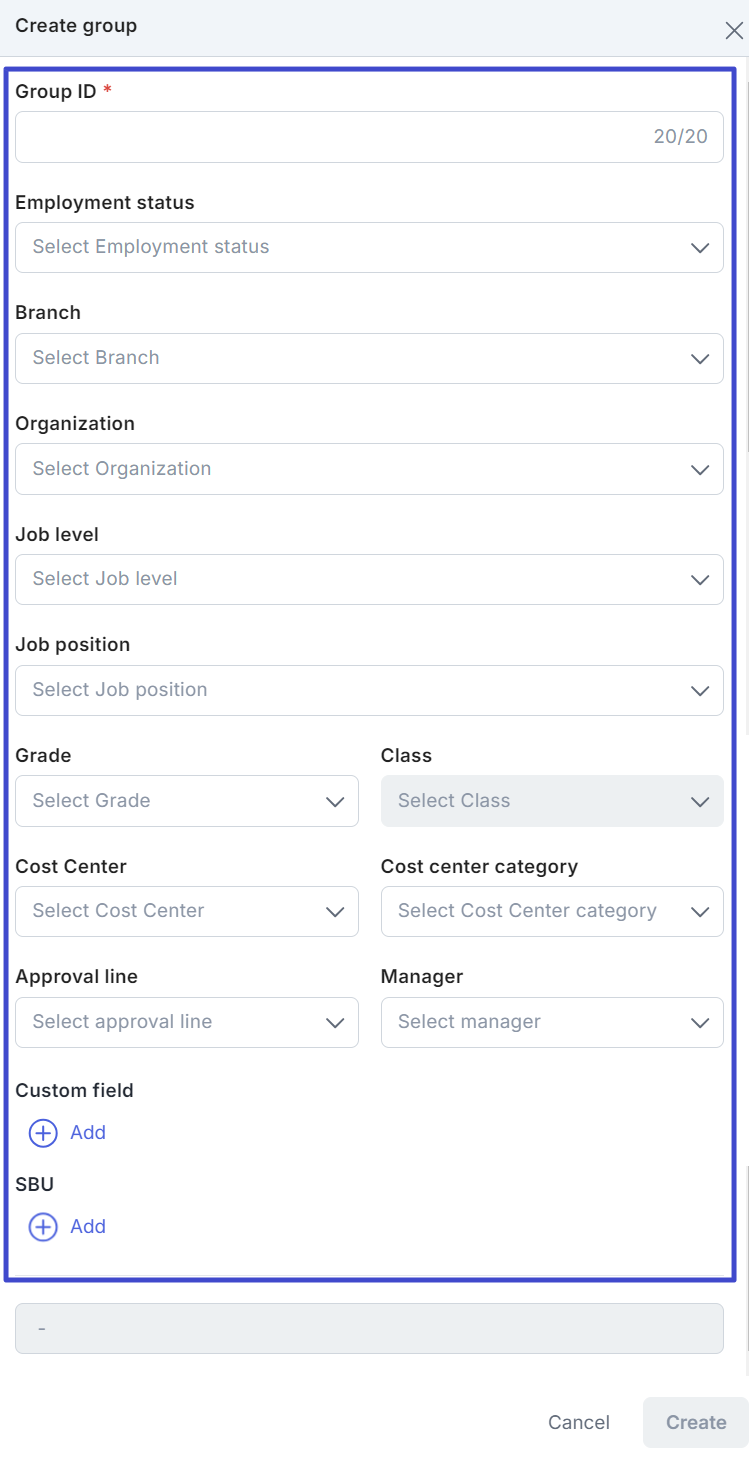This screenshot has width=749, height=1461.
Task: Open the Job position dropdown
Action: point(369,690)
